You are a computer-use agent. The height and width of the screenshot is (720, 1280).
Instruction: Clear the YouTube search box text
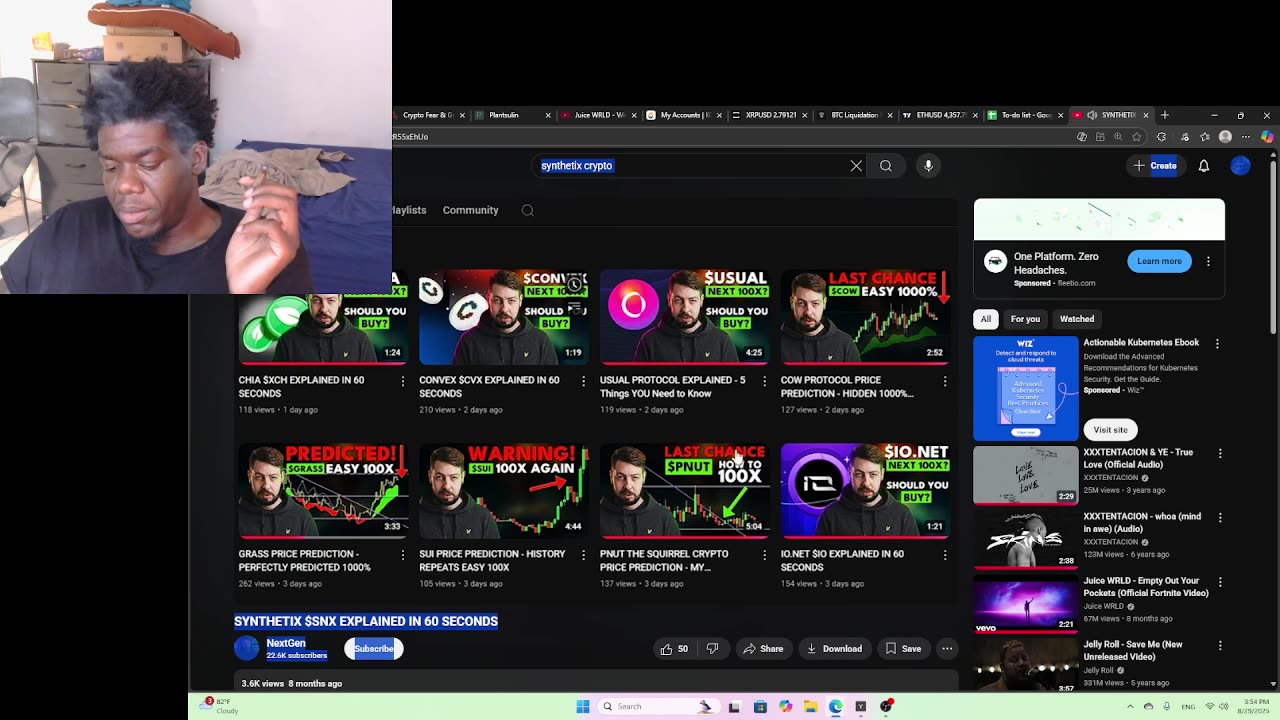pos(856,166)
